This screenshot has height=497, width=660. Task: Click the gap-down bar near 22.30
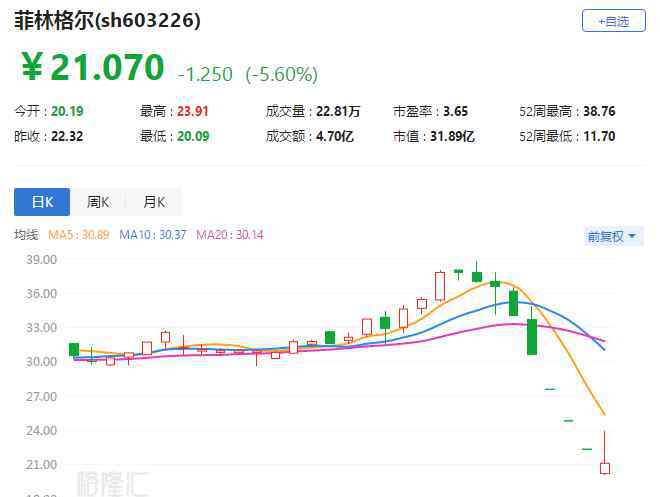587,449
